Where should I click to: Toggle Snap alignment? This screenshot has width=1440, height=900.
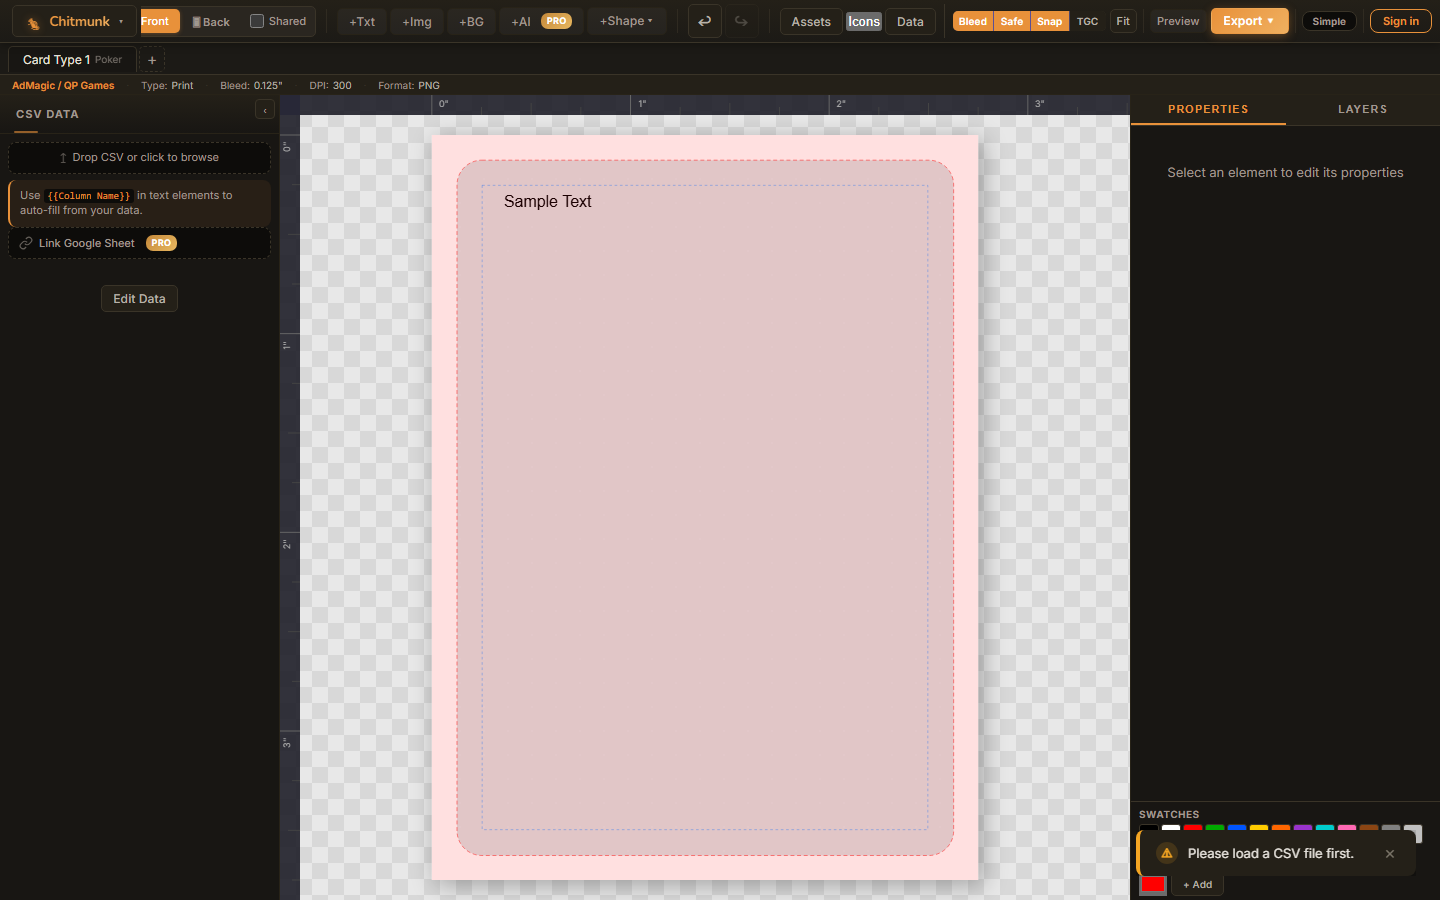coord(1049,21)
